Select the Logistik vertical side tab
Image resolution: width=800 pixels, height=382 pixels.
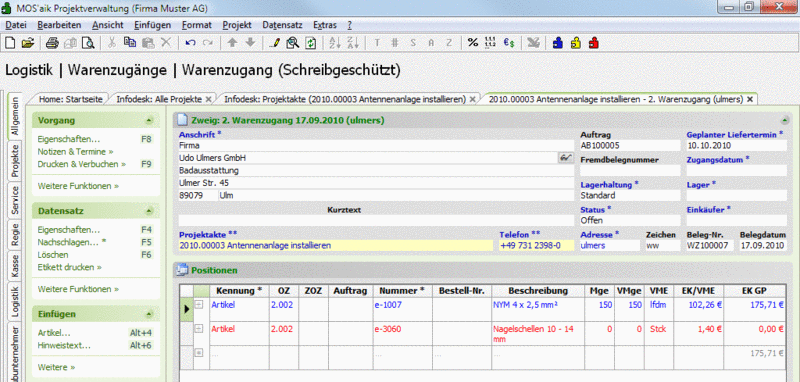15,301
